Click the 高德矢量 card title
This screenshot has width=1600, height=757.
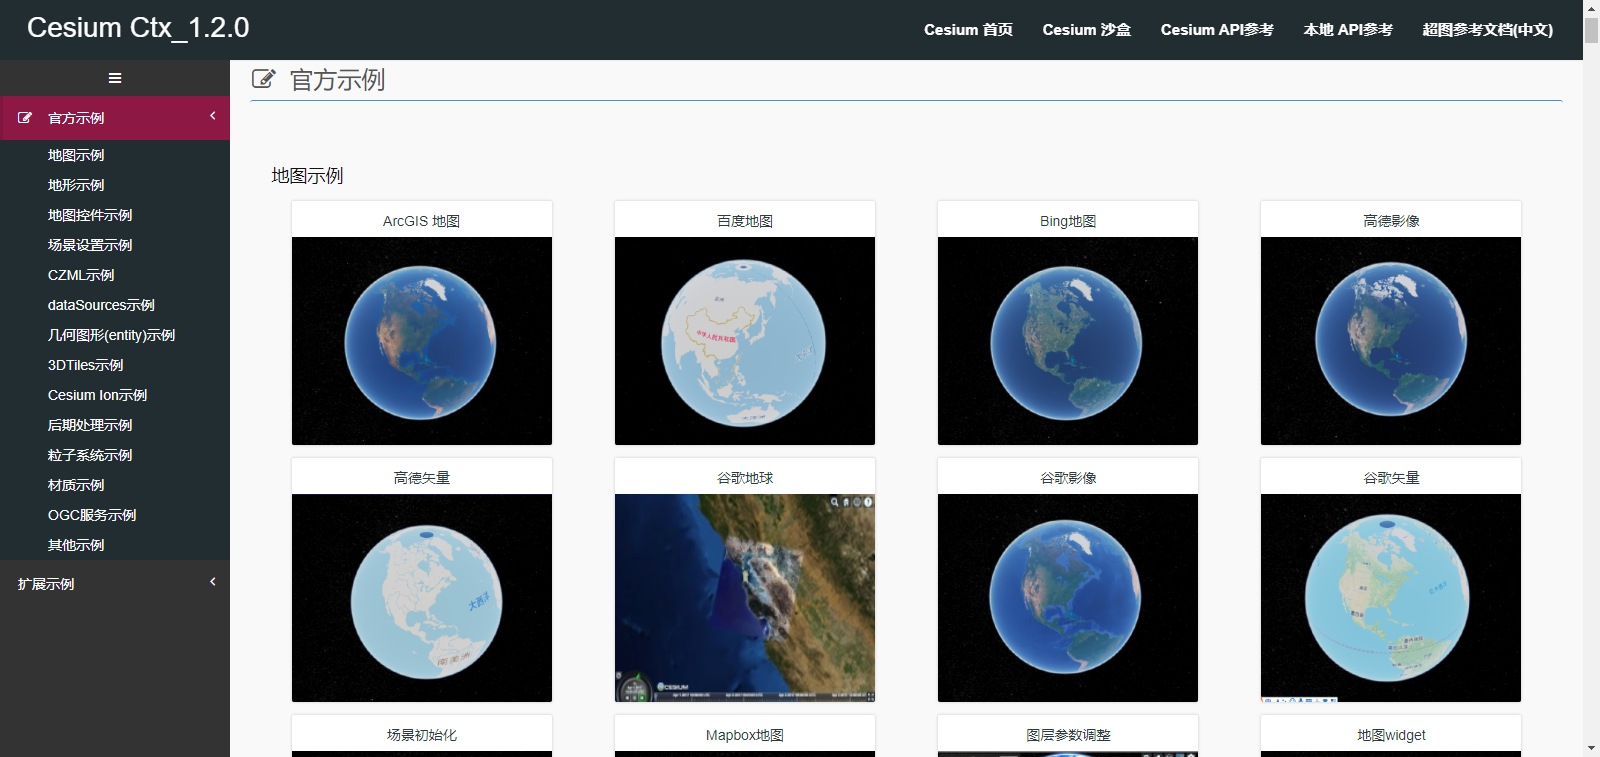422,478
